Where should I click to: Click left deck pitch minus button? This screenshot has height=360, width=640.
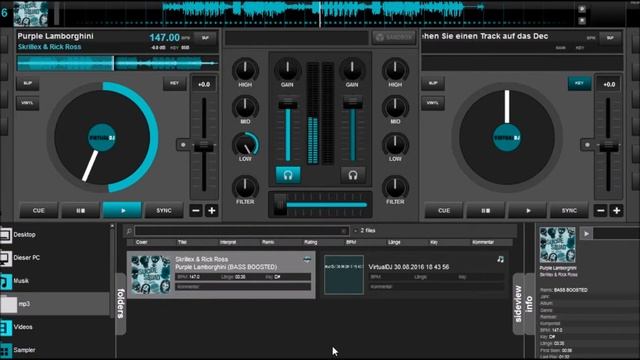pos(196,211)
